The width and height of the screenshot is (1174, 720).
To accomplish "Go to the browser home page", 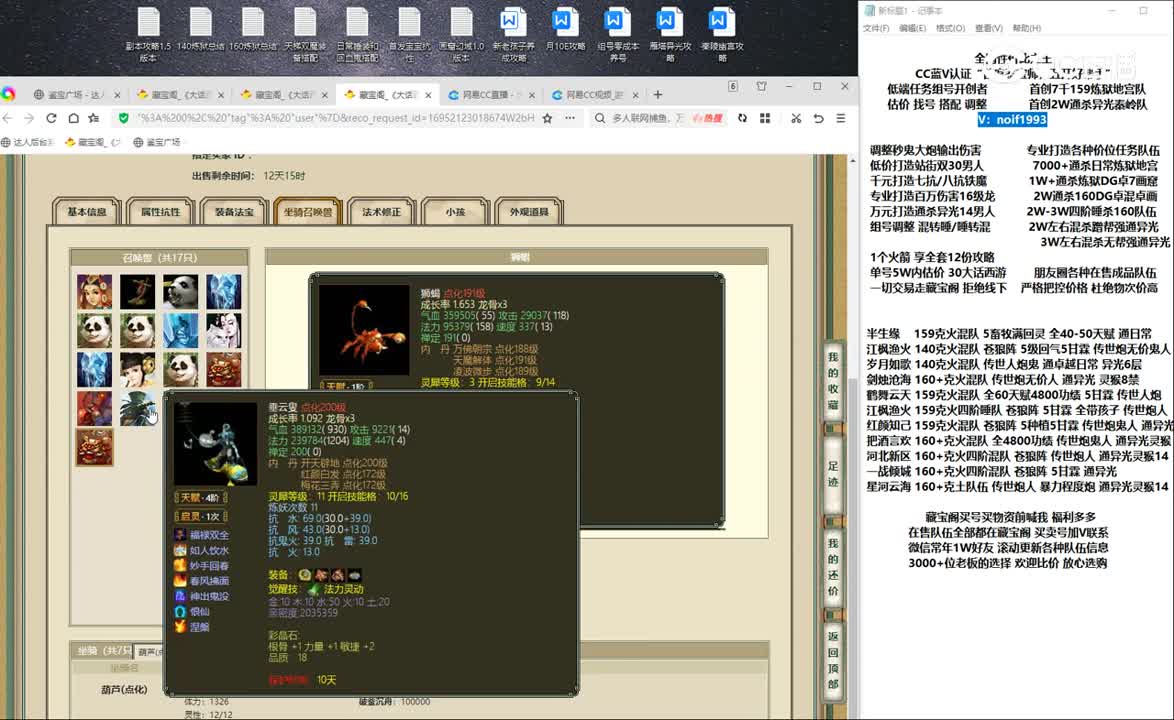I will (73, 118).
